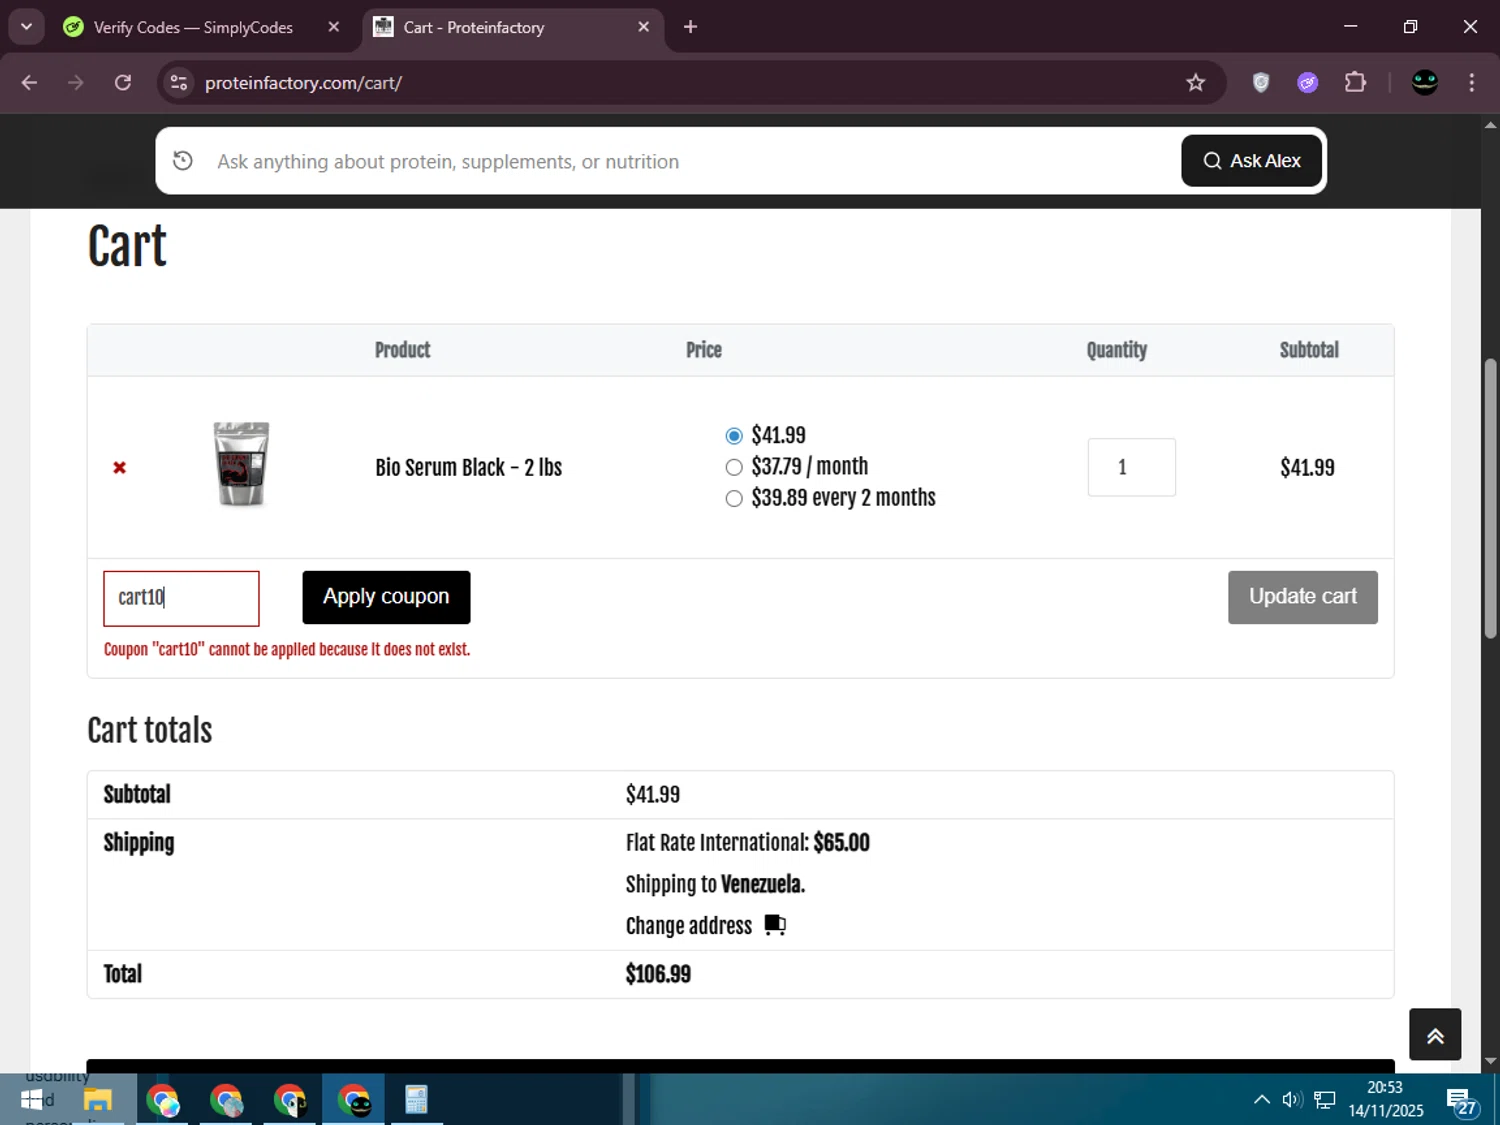Open the Calculator taskbar icon
Screen dimensions: 1500x1125
[416, 1100]
